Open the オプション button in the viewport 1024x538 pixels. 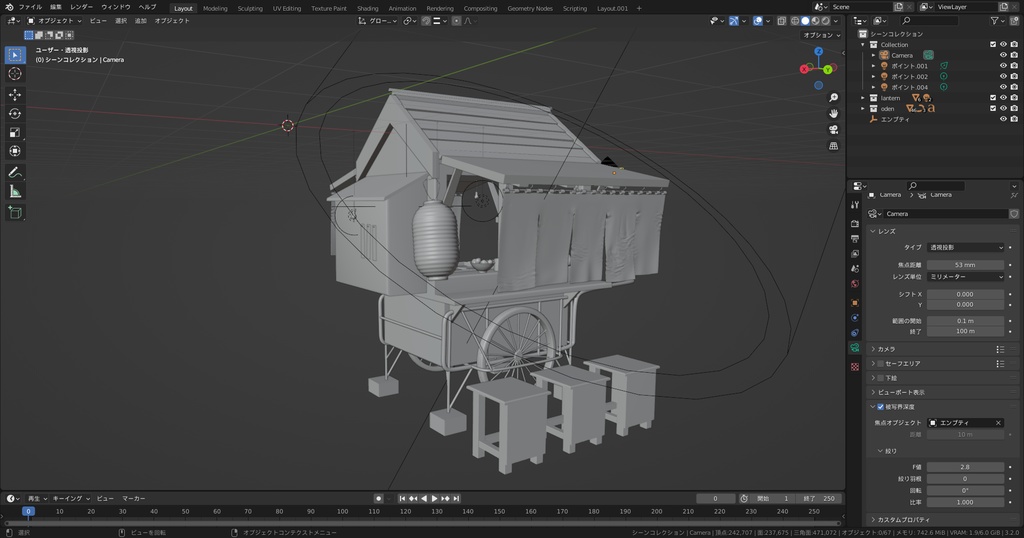click(820, 35)
